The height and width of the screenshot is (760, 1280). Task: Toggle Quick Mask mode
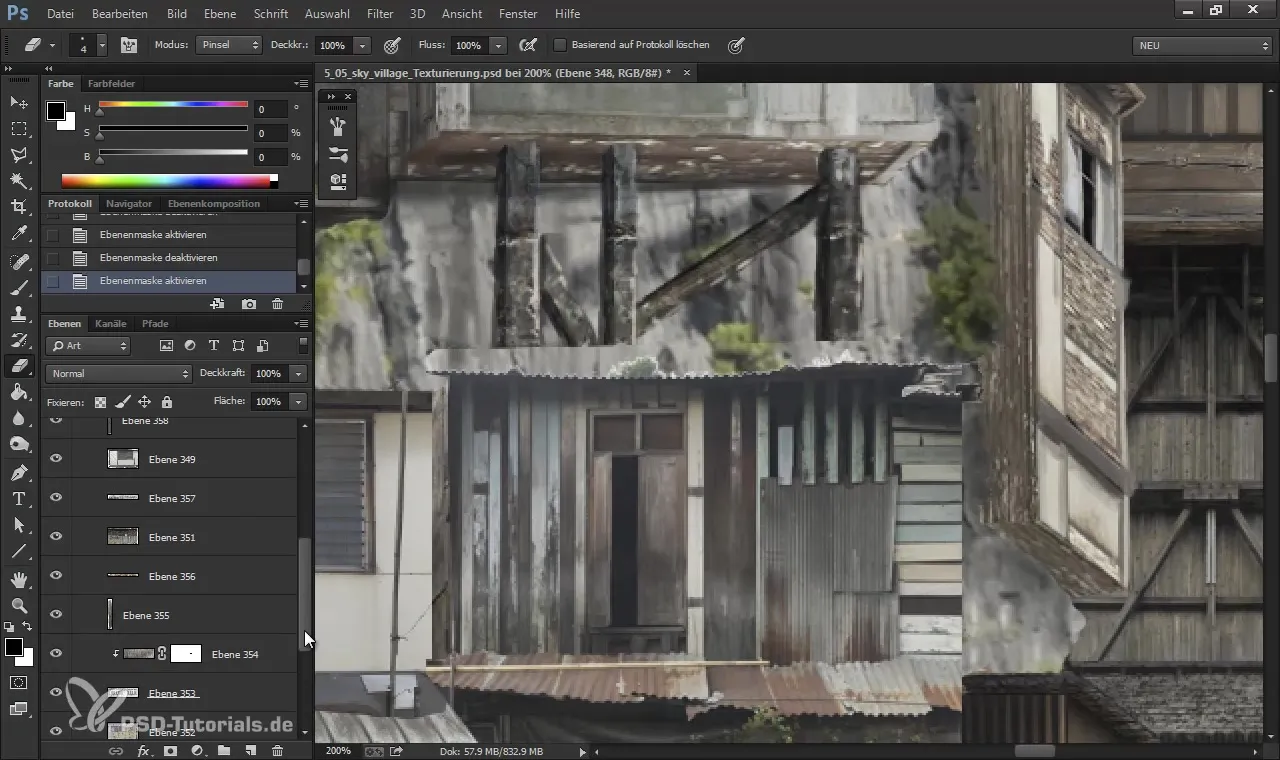[19, 683]
